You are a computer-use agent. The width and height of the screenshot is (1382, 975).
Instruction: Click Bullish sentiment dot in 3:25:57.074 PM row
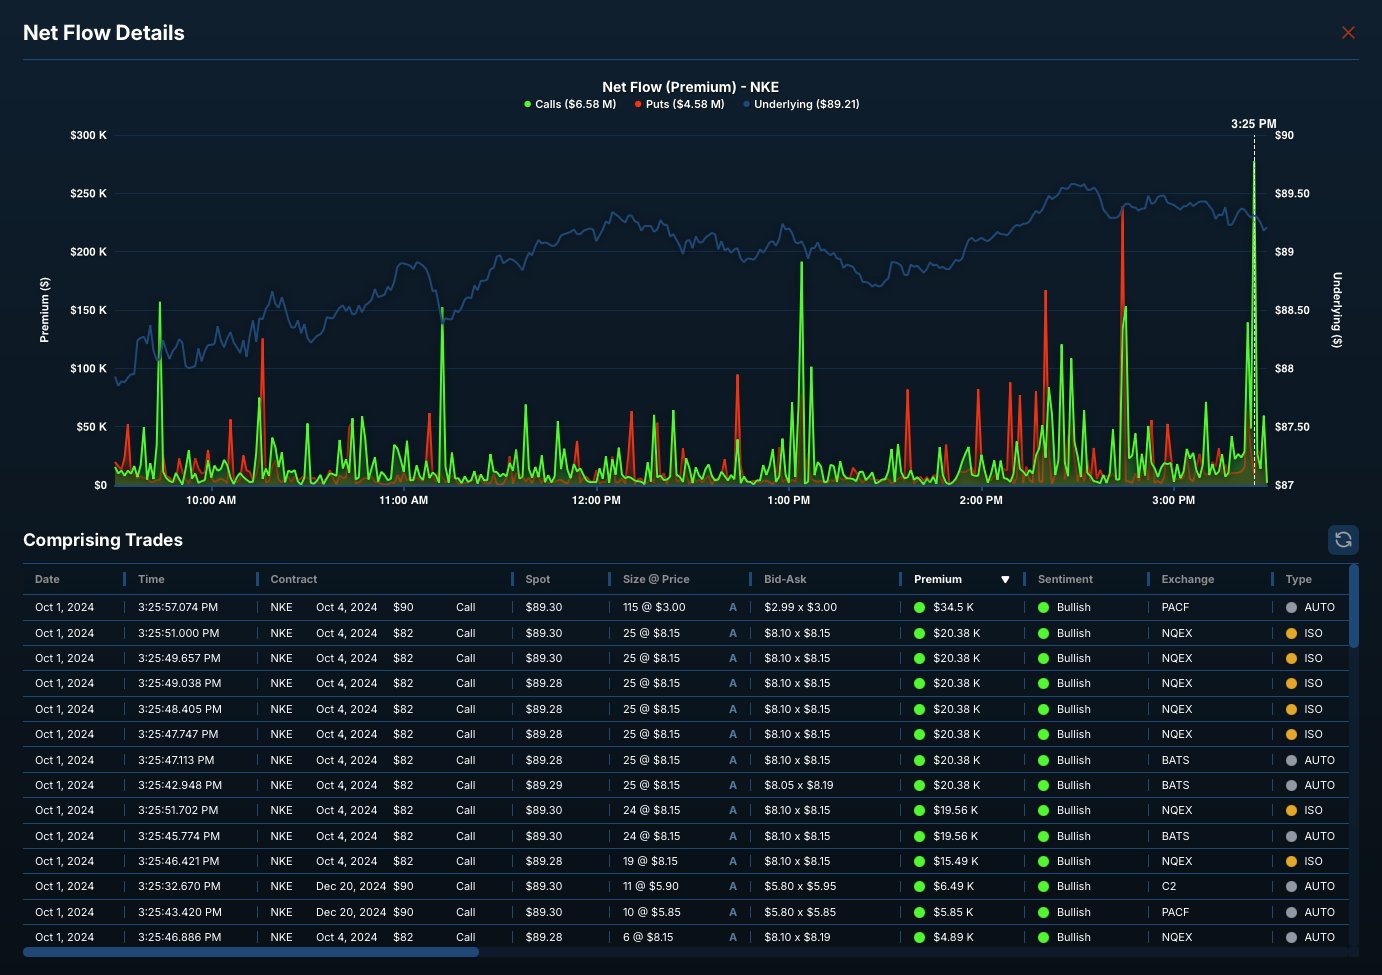coord(1043,607)
